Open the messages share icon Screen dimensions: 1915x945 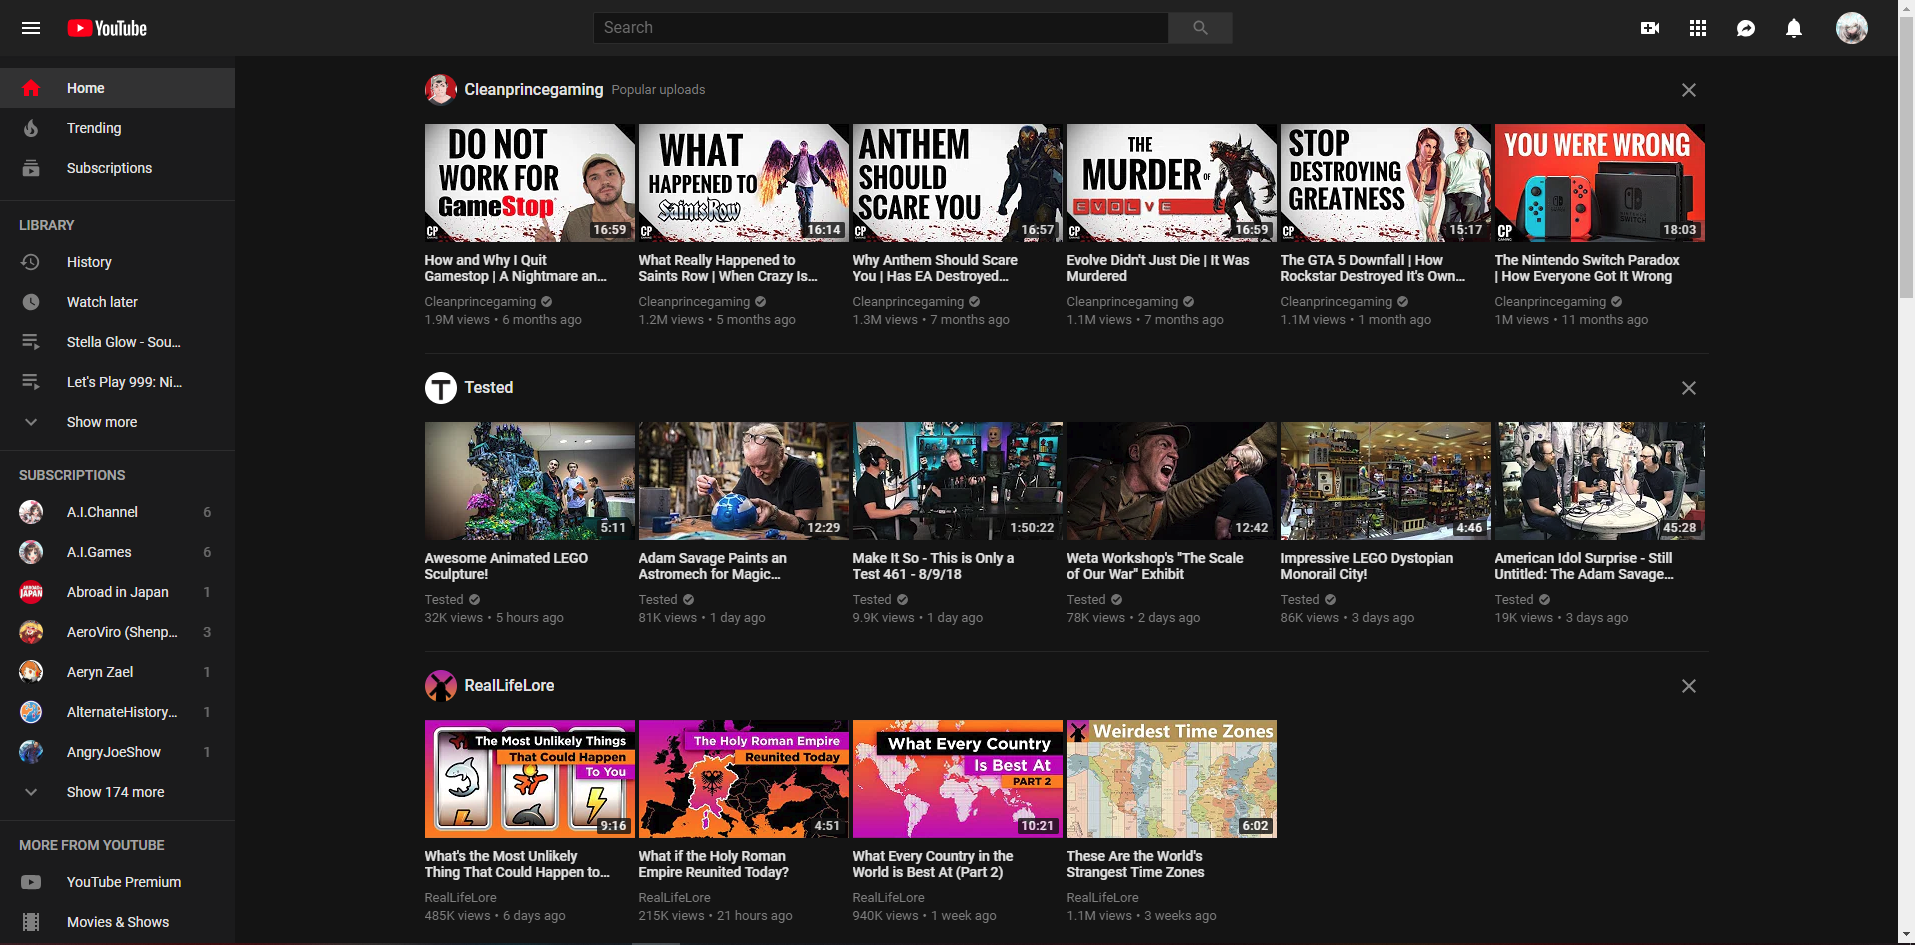[1746, 28]
